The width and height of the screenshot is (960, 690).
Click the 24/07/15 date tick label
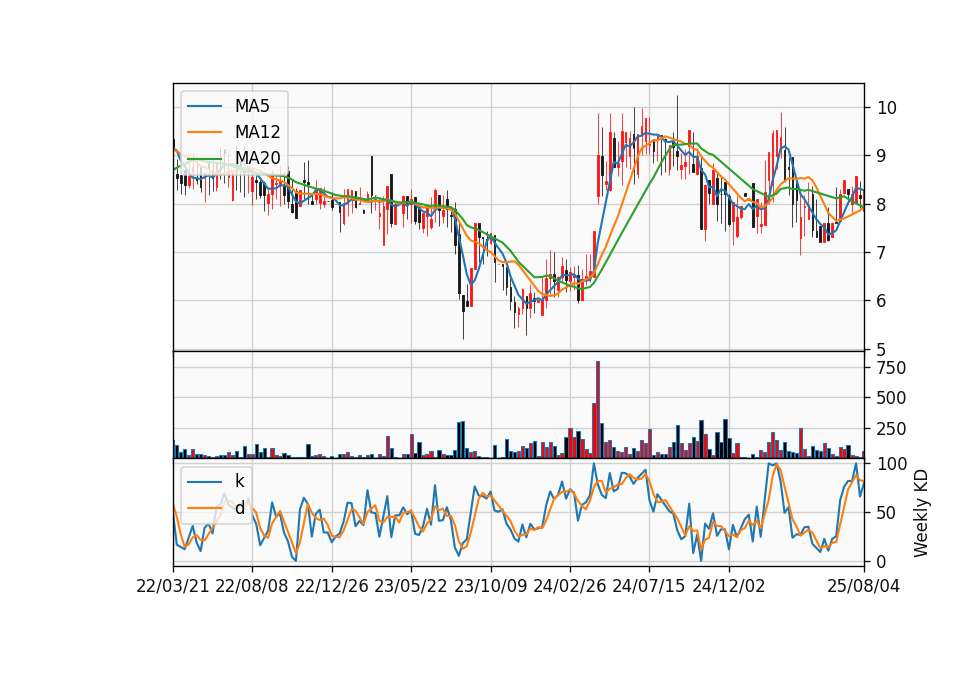(649, 586)
